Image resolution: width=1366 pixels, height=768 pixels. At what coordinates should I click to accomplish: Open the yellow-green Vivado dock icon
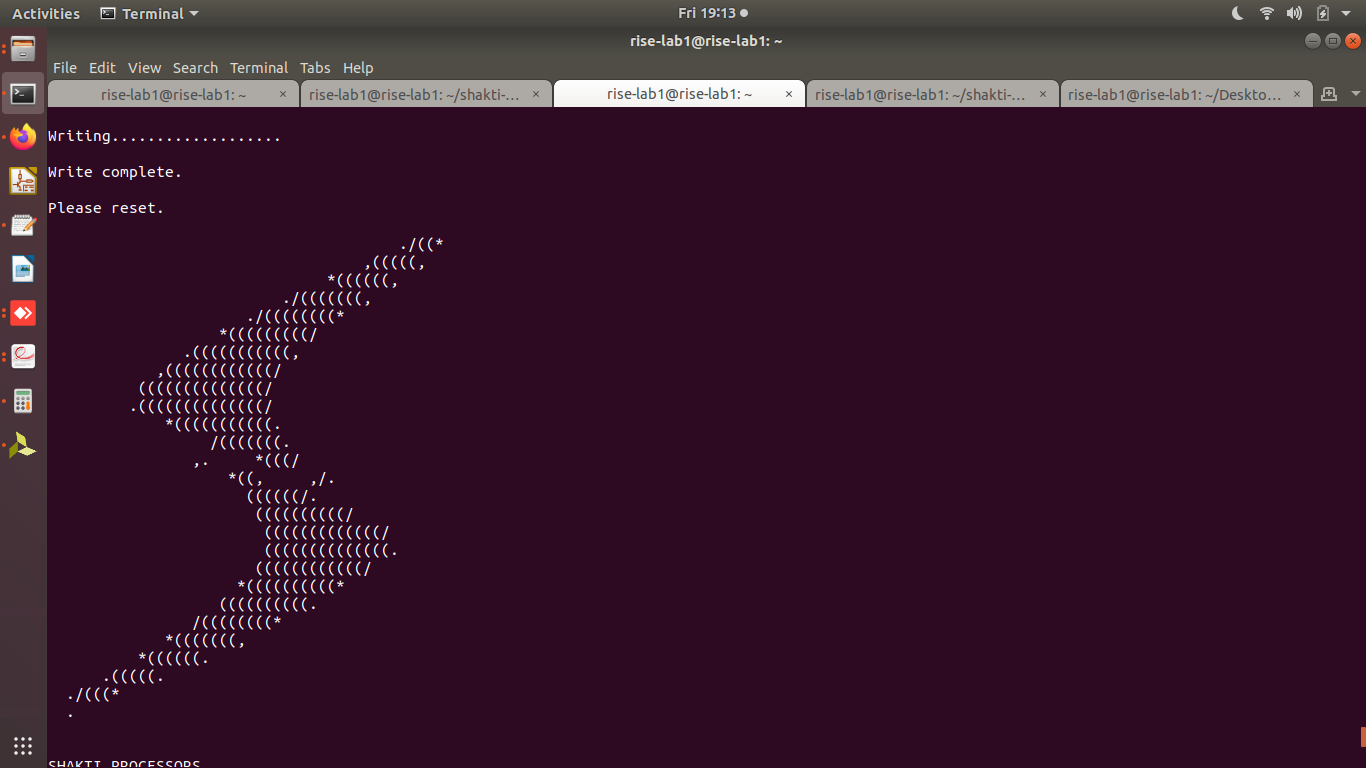pos(23,445)
